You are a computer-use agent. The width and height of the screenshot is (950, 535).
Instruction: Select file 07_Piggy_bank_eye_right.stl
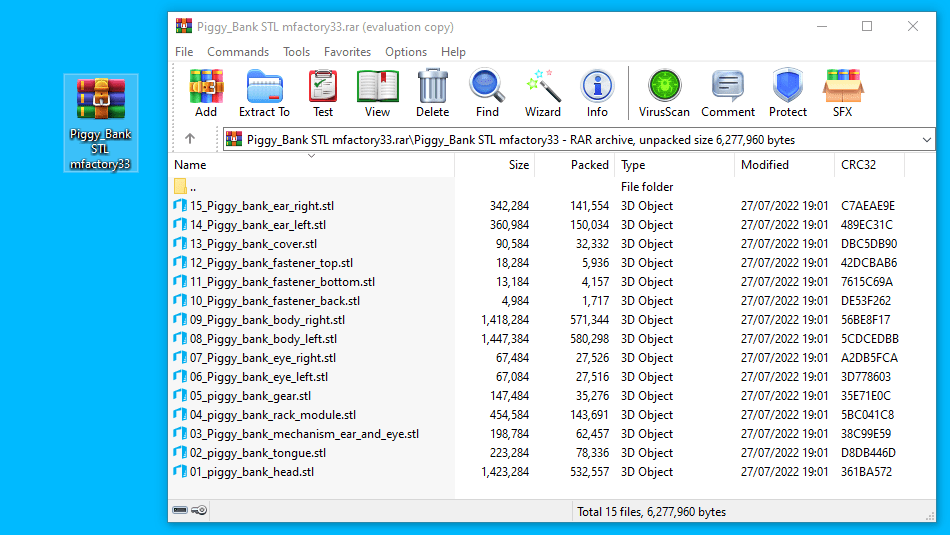(263, 358)
